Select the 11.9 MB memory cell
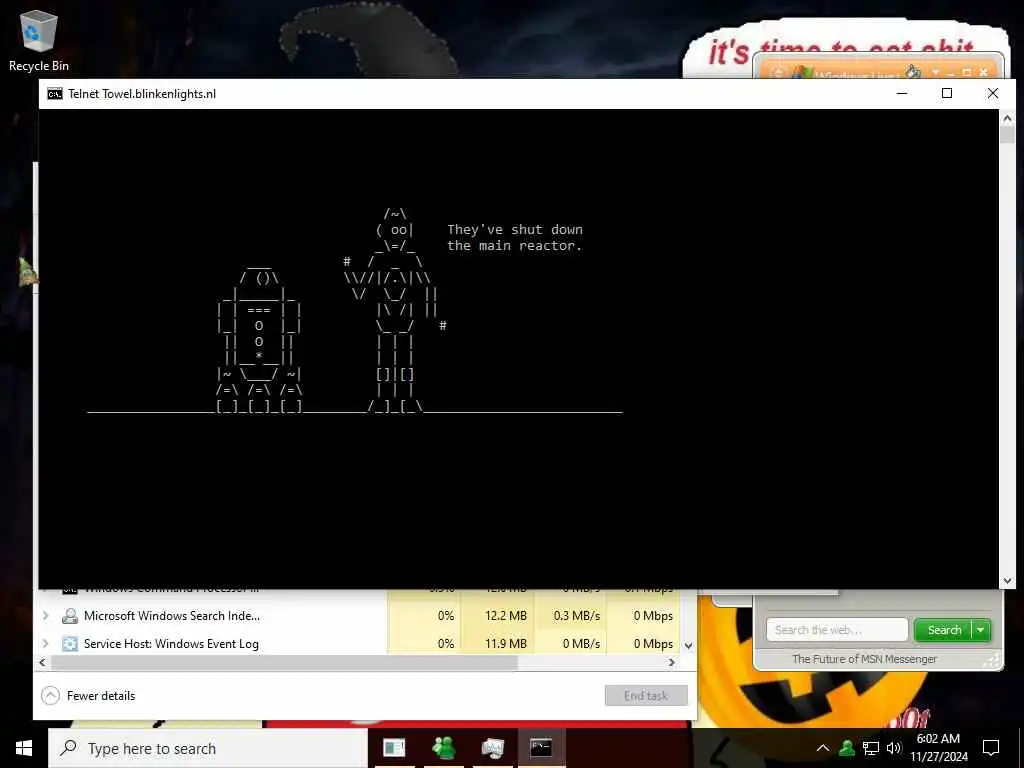This screenshot has height=768, width=1024. pos(498,644)
